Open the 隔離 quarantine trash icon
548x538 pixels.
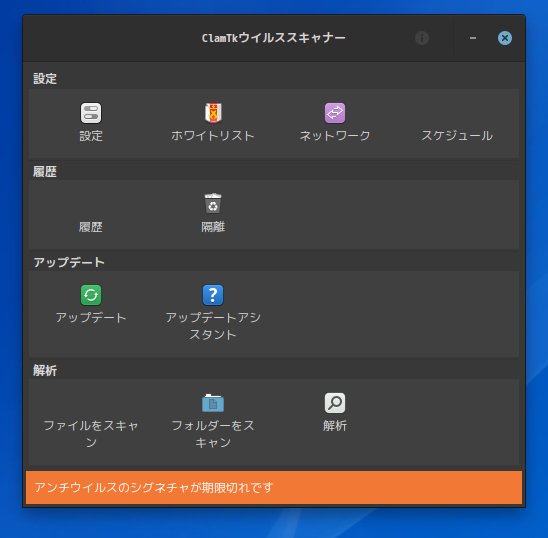[x=213, y=203]
